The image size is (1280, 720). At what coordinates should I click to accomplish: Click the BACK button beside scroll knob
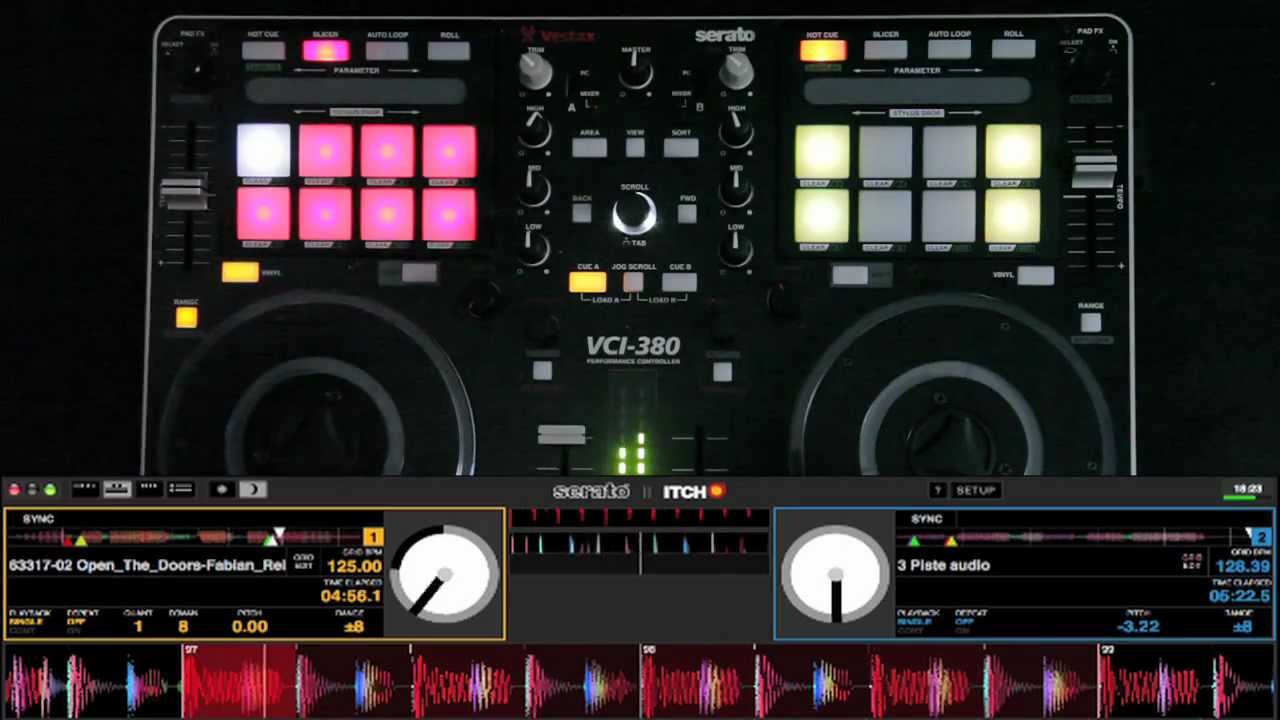[x=582, y=212]
